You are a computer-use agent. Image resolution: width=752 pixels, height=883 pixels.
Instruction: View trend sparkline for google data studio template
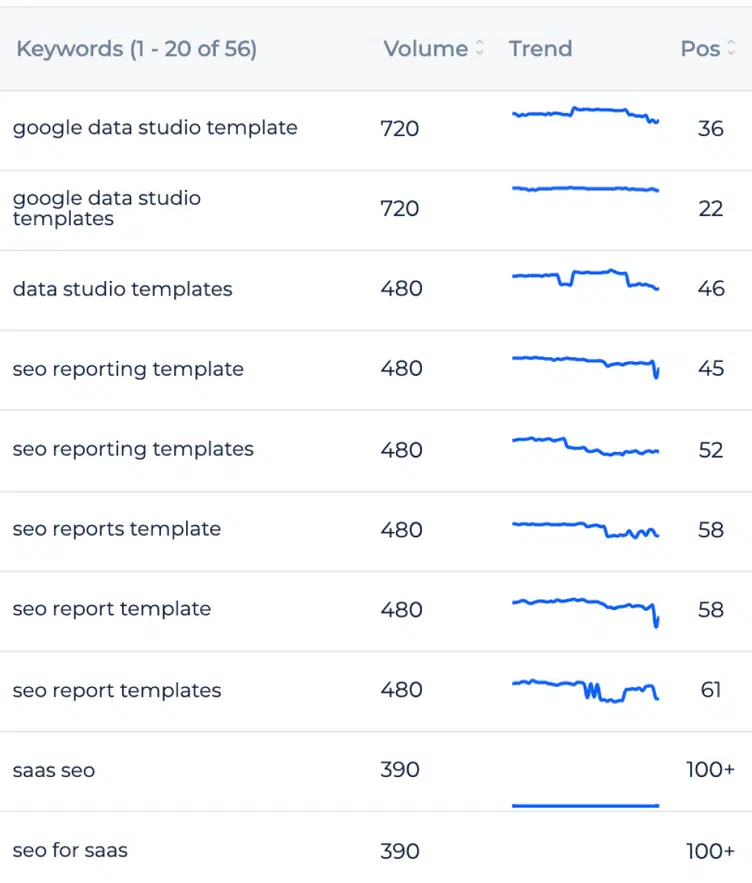pos(585,114)
